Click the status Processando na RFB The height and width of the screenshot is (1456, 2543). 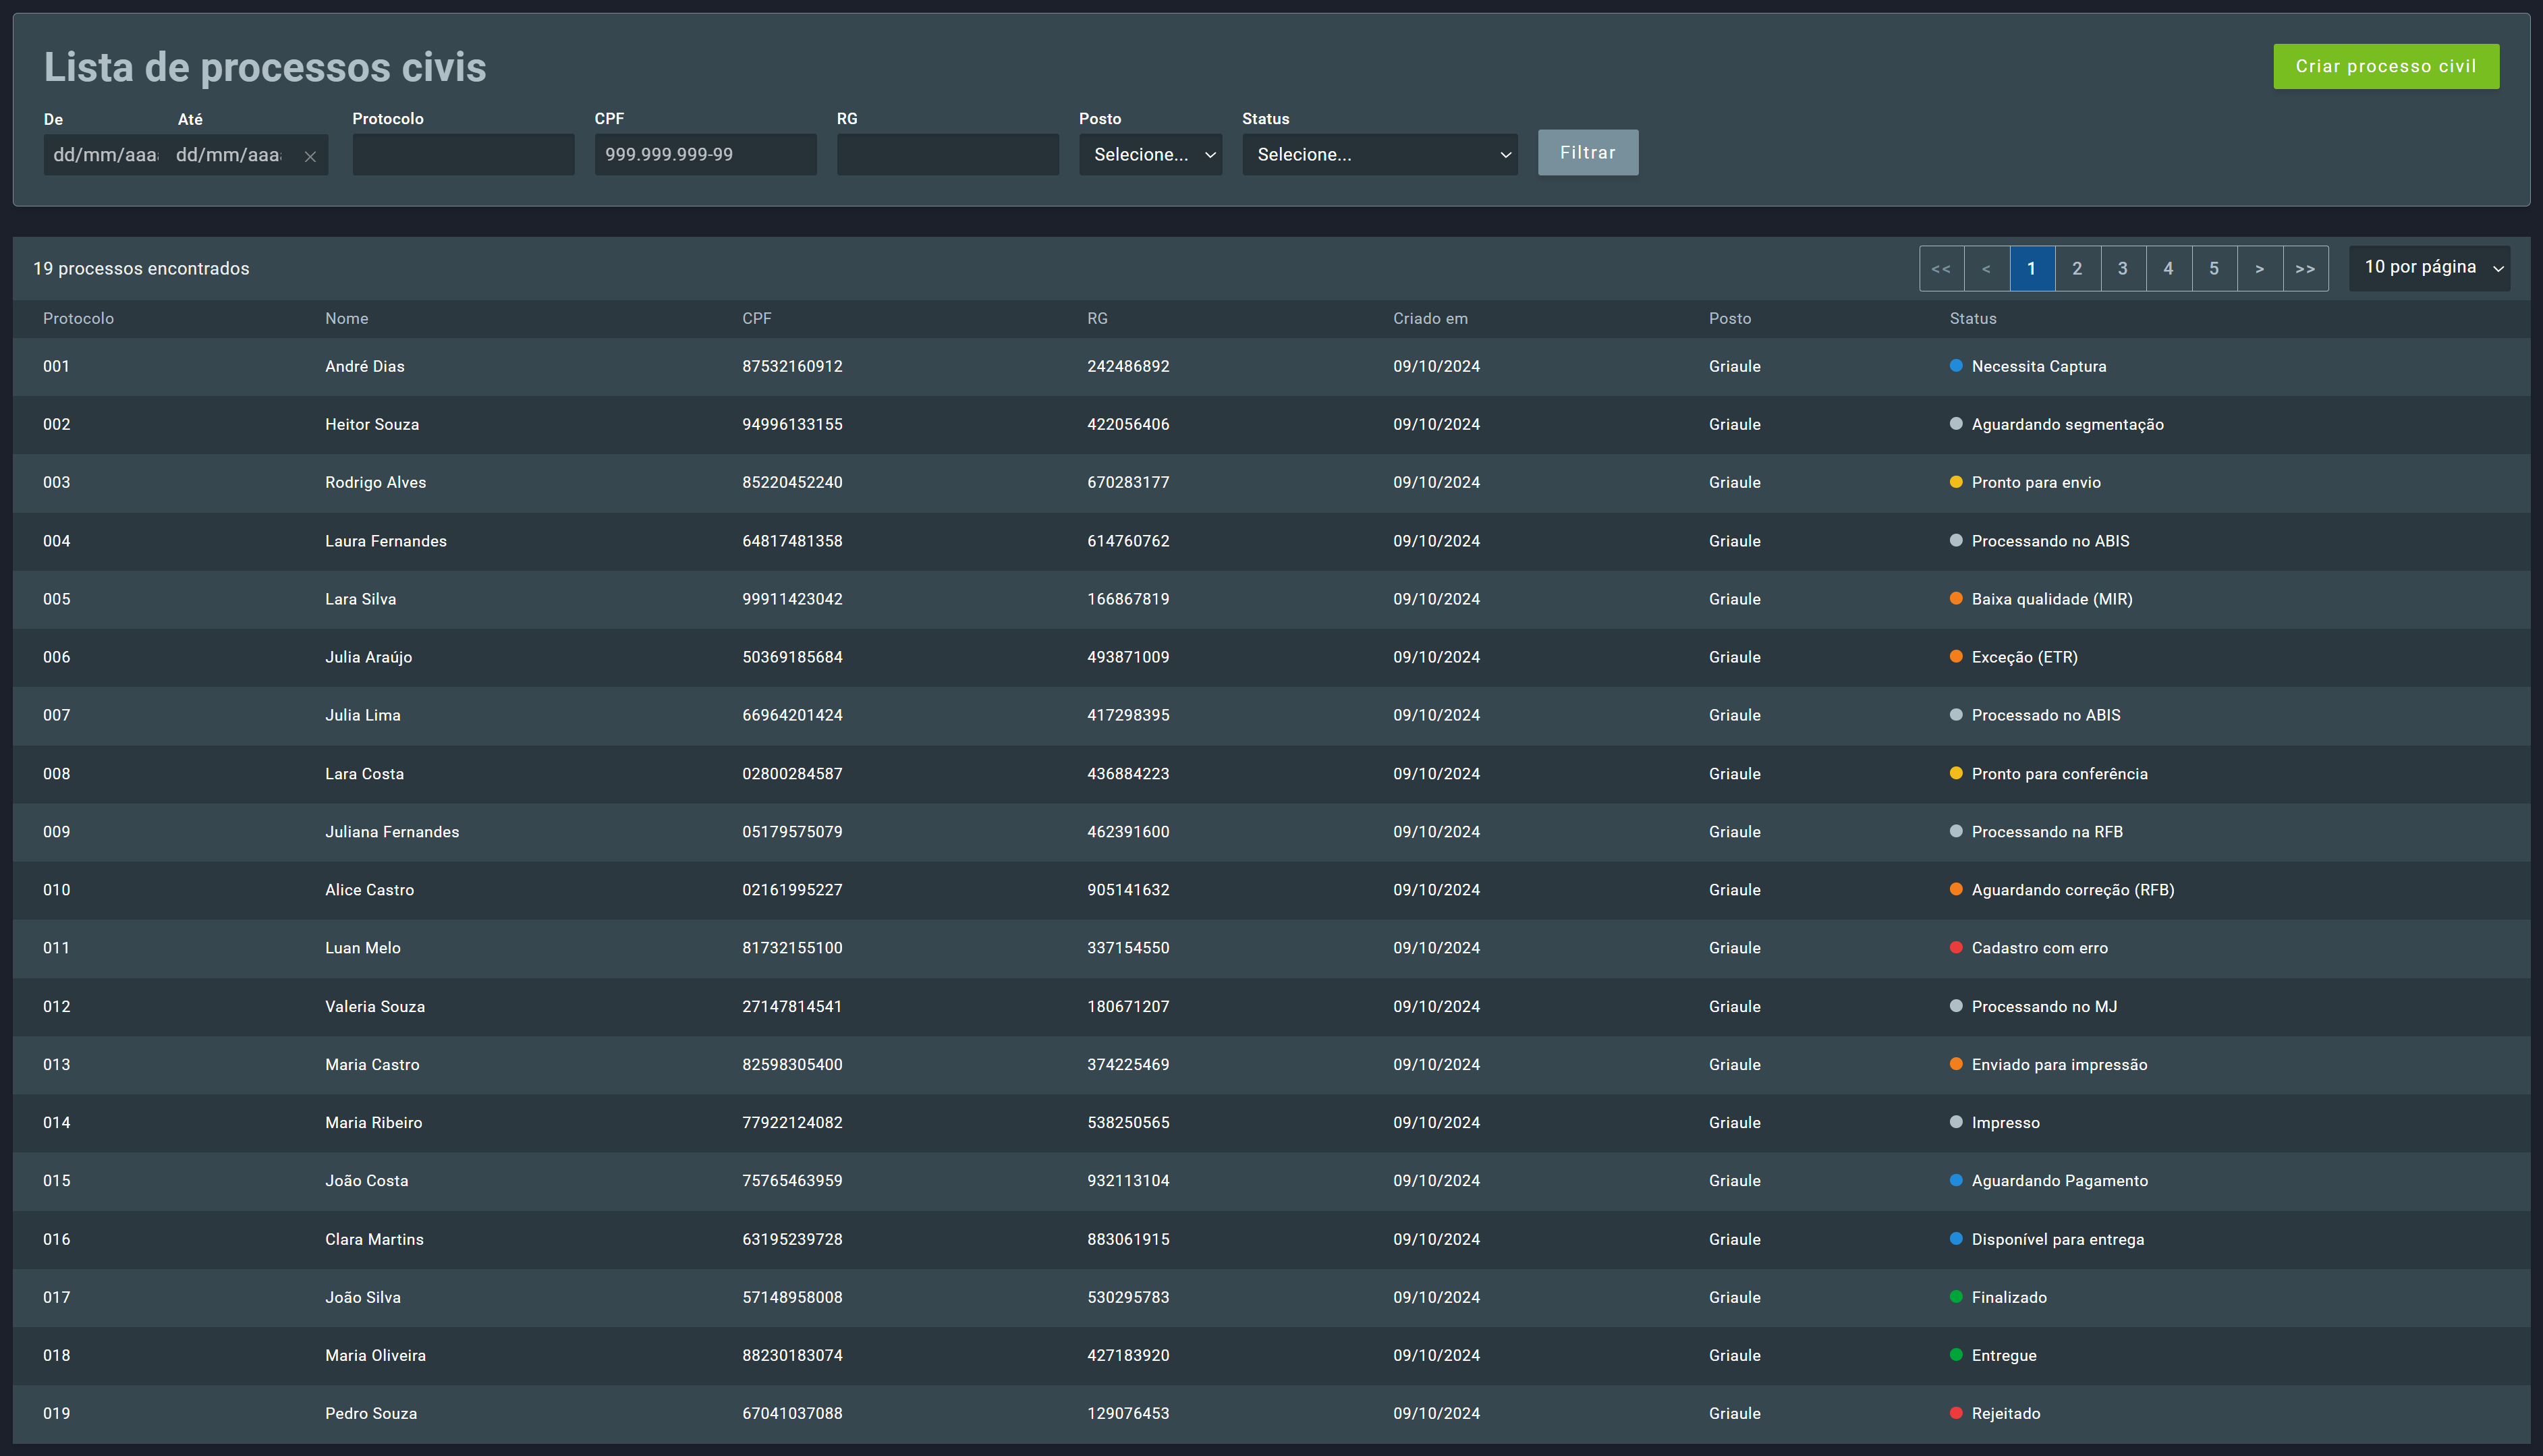2046,832
